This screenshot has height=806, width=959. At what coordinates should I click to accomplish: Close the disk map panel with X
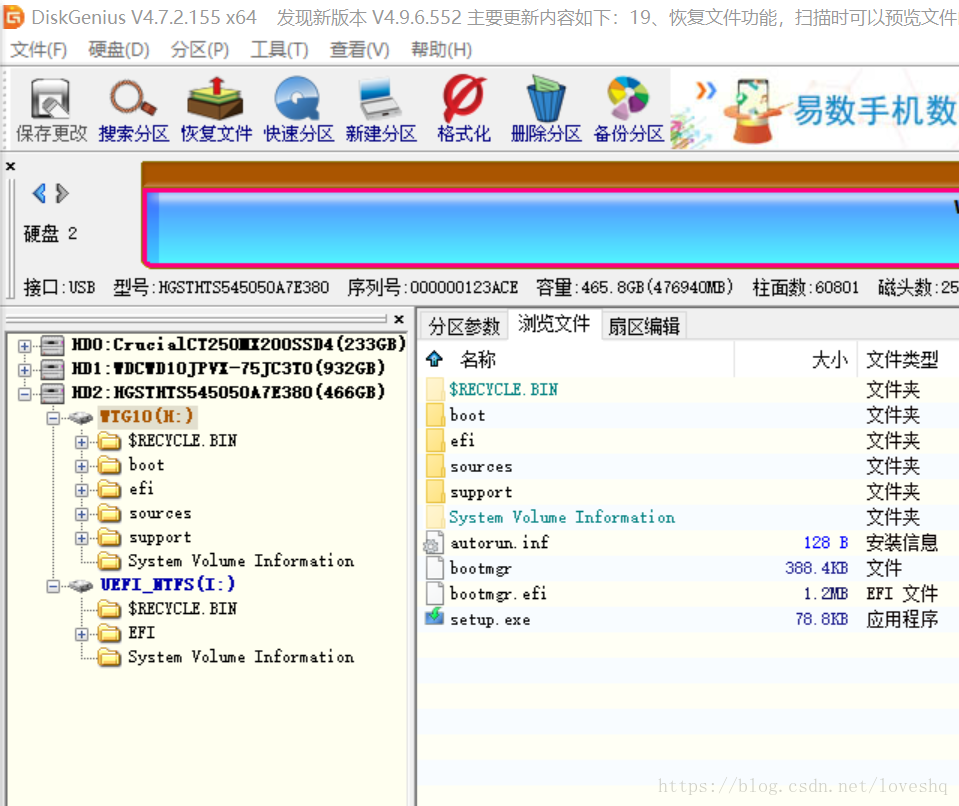[10, 166]
